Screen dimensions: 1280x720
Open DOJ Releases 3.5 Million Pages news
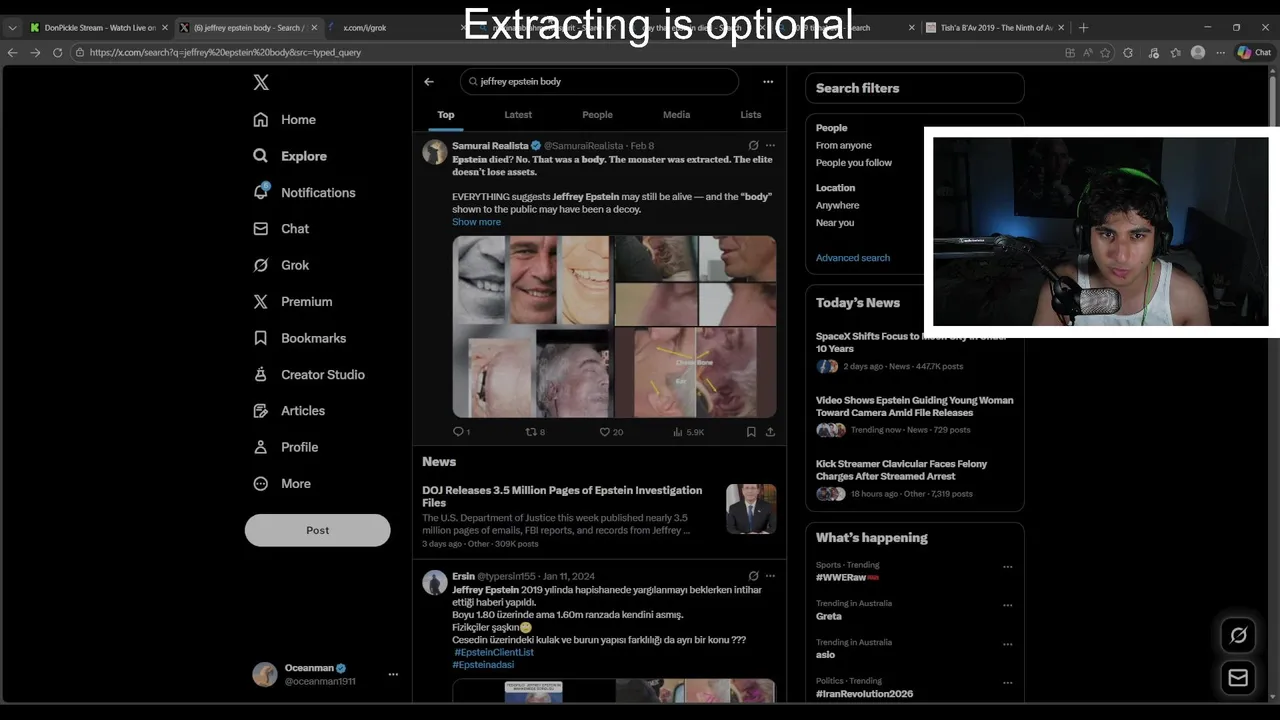562,497
